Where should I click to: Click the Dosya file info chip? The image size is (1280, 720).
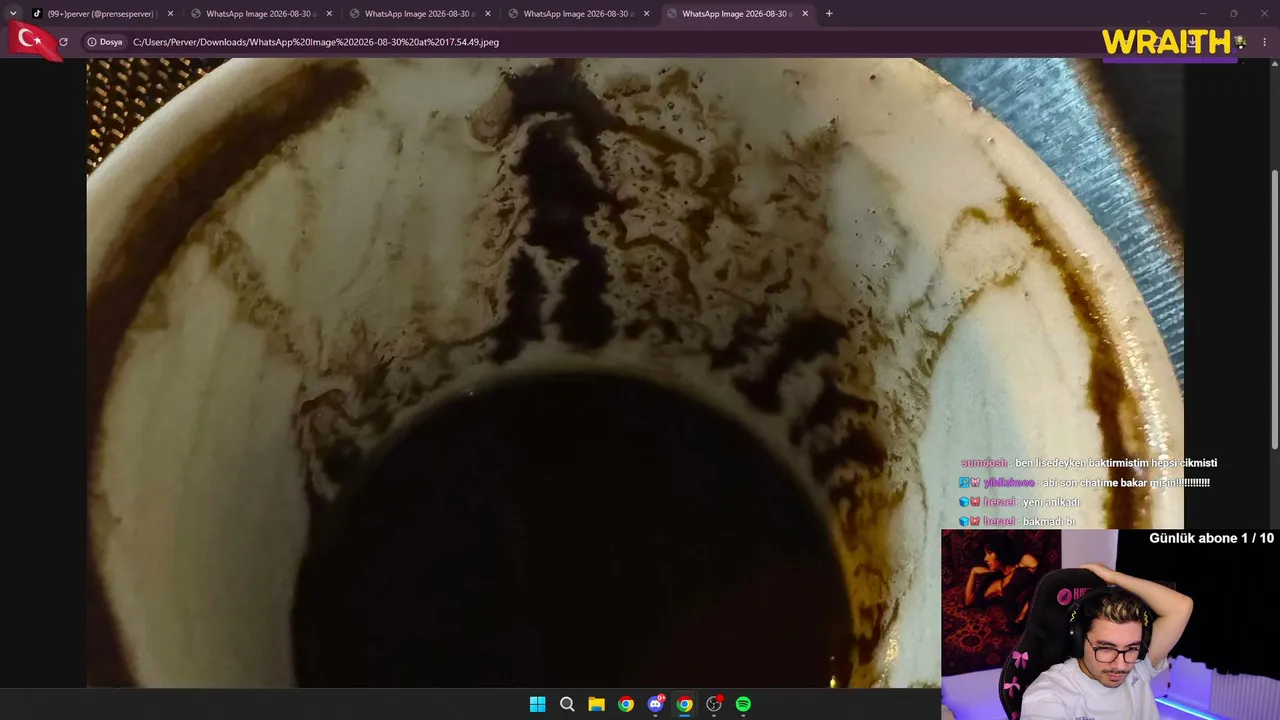(105, 42)
